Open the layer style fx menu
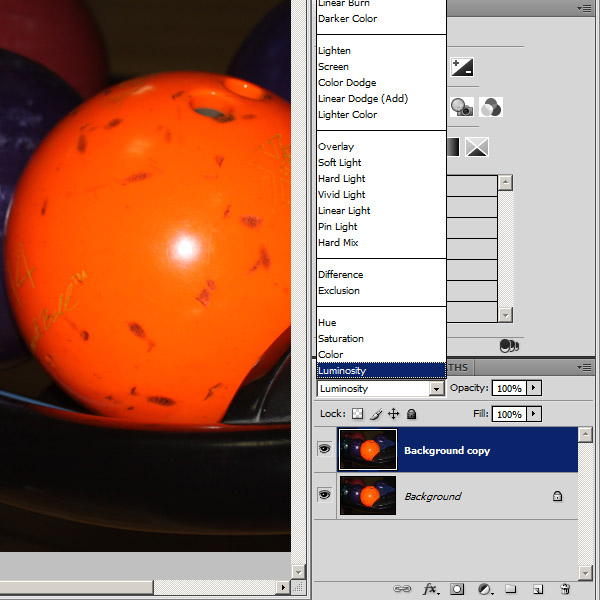This screenshot has width=600, height=600. [431, 589]
